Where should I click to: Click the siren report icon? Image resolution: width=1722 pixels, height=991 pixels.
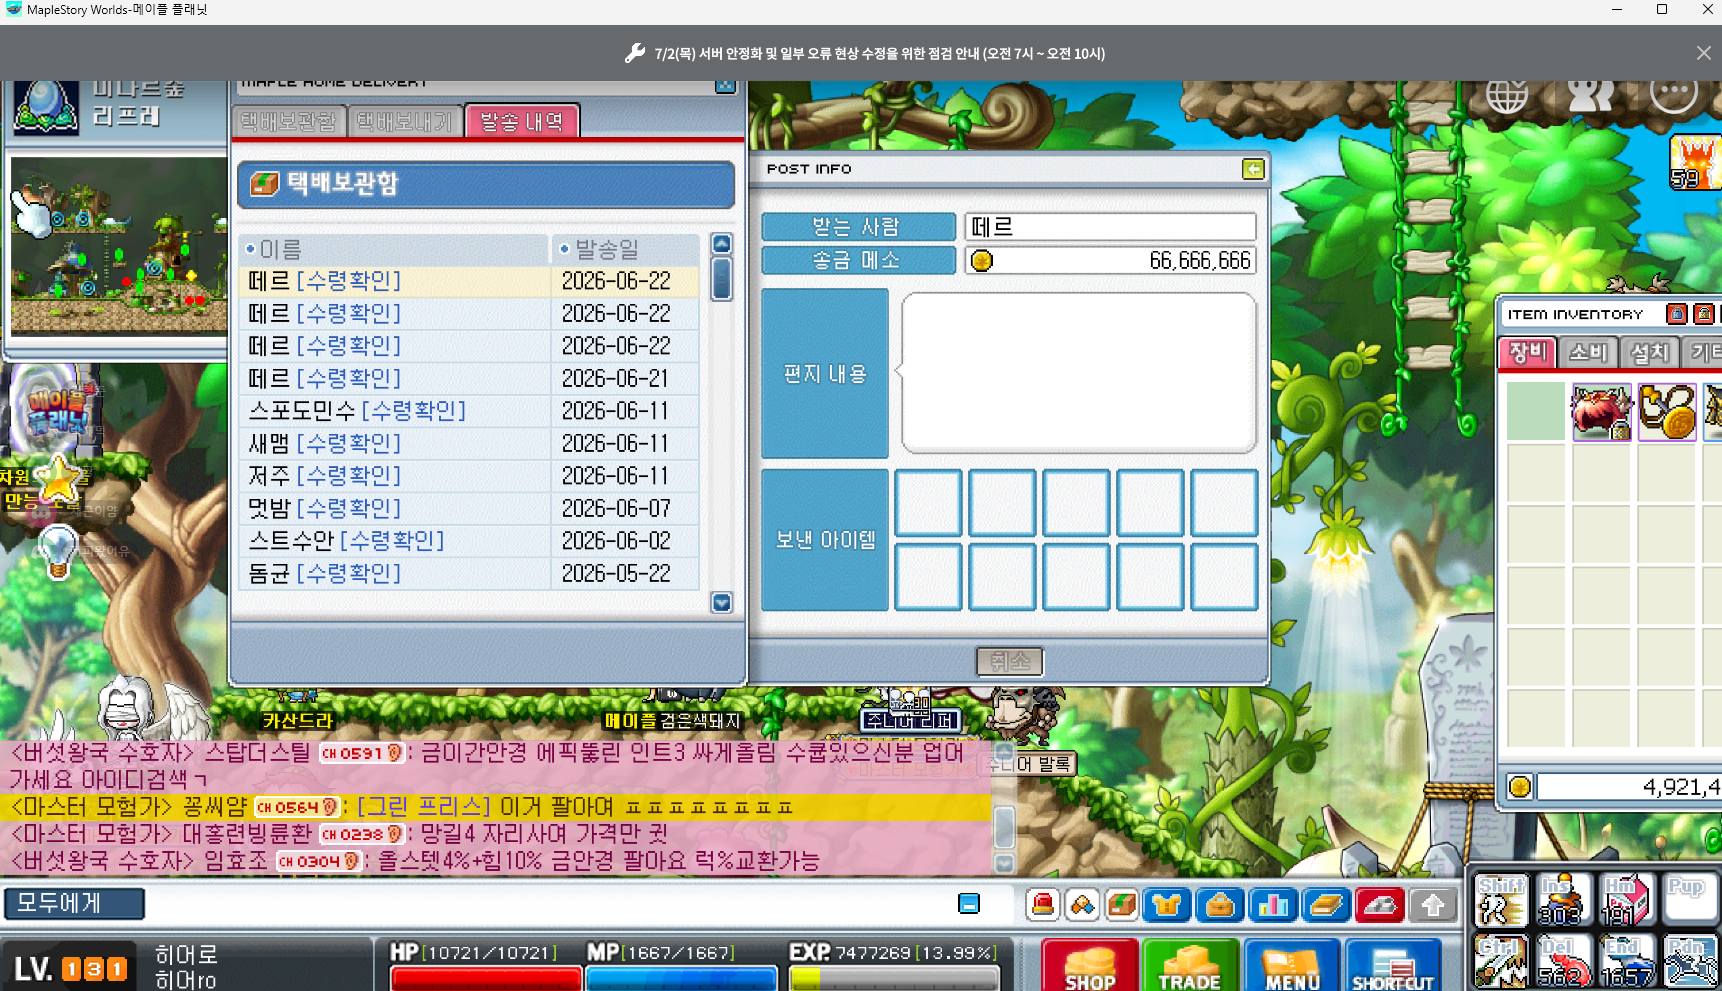(1043, 906)
